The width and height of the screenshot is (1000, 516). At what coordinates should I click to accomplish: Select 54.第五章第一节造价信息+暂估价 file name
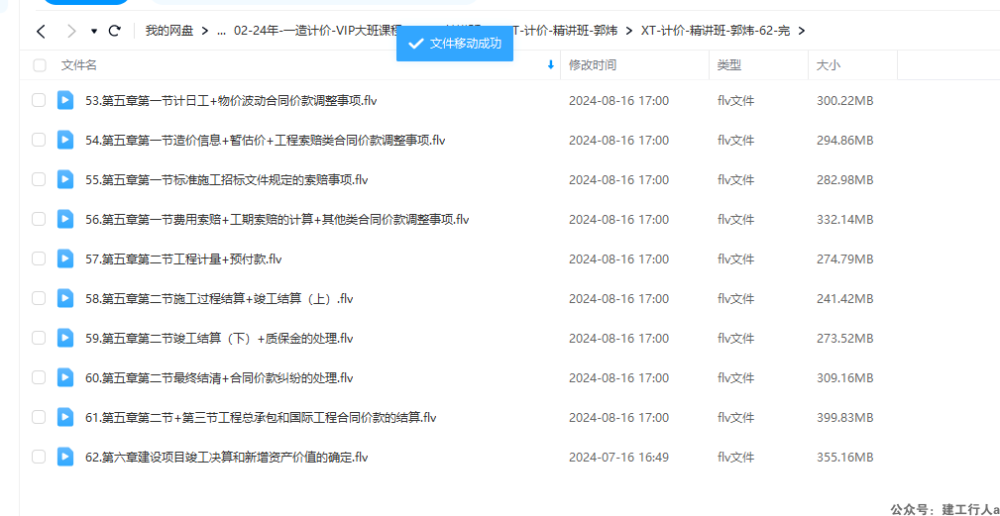pos(265,140)
